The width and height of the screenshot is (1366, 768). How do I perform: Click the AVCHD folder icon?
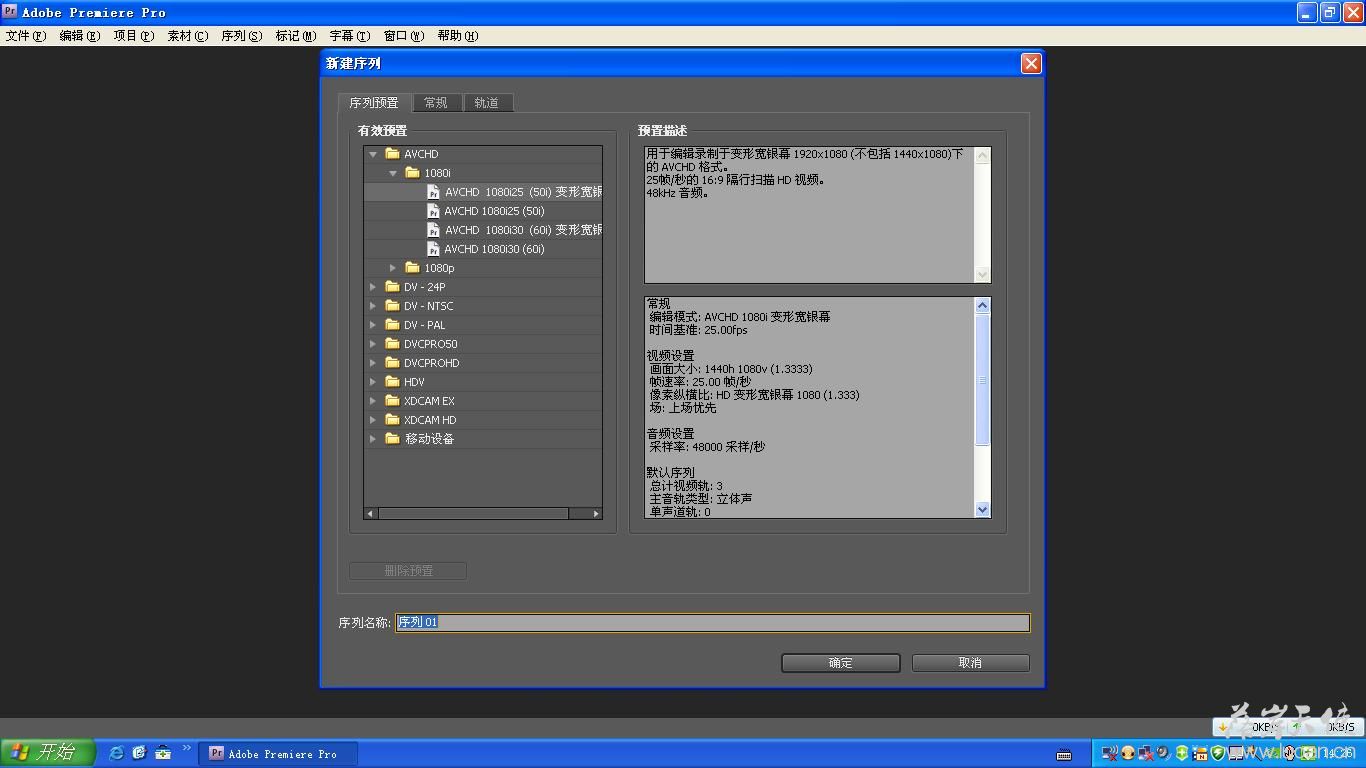point(392,154)
